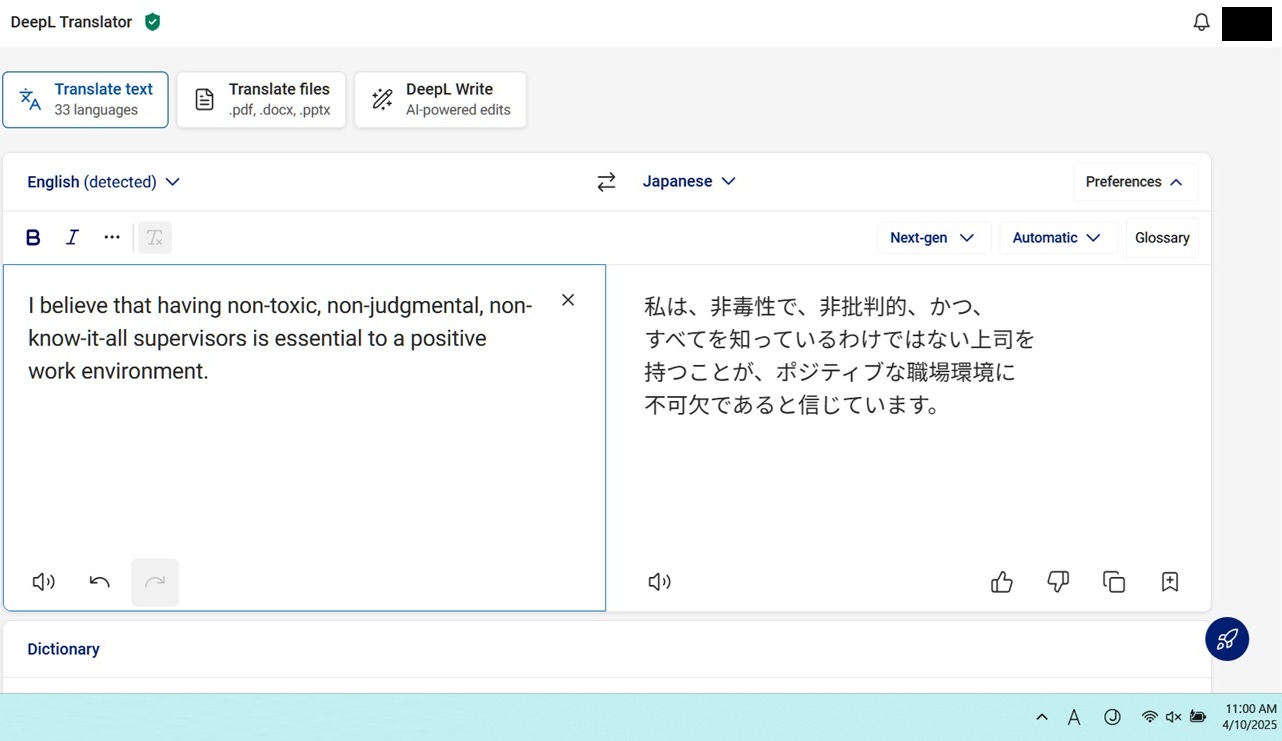Click the floating rocket button
Image resolution: width=1282 pixels, height=741 pixels.
(x=1227, y=639)
